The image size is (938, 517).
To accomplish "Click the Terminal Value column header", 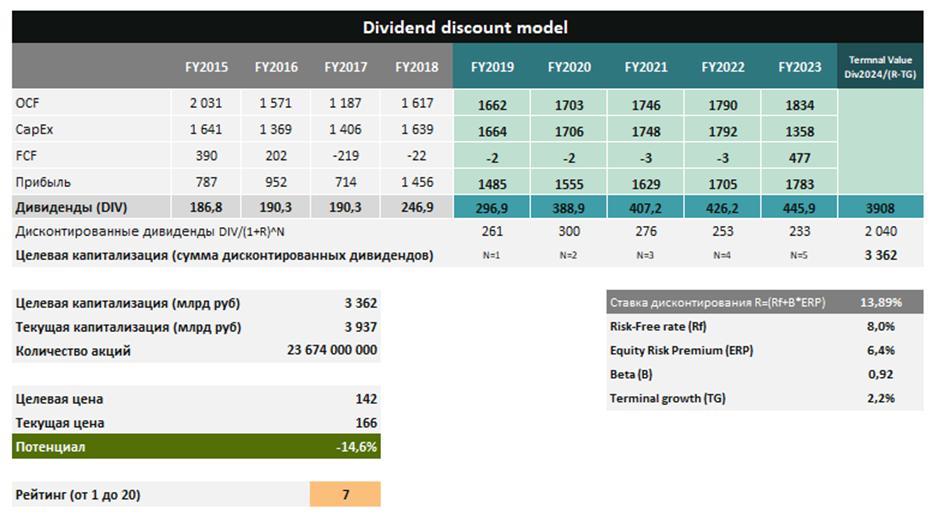I will [880, 68].
